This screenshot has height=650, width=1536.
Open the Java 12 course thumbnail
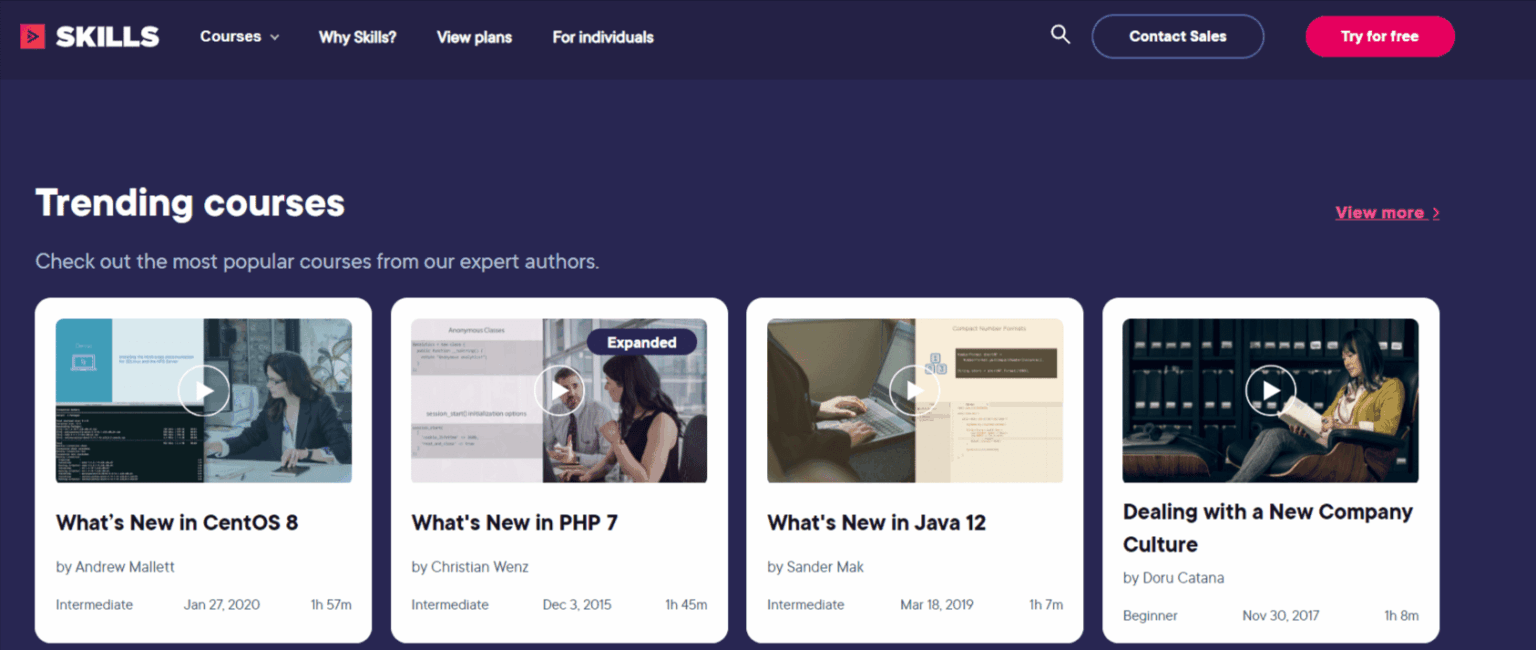[x=915, y=400]
